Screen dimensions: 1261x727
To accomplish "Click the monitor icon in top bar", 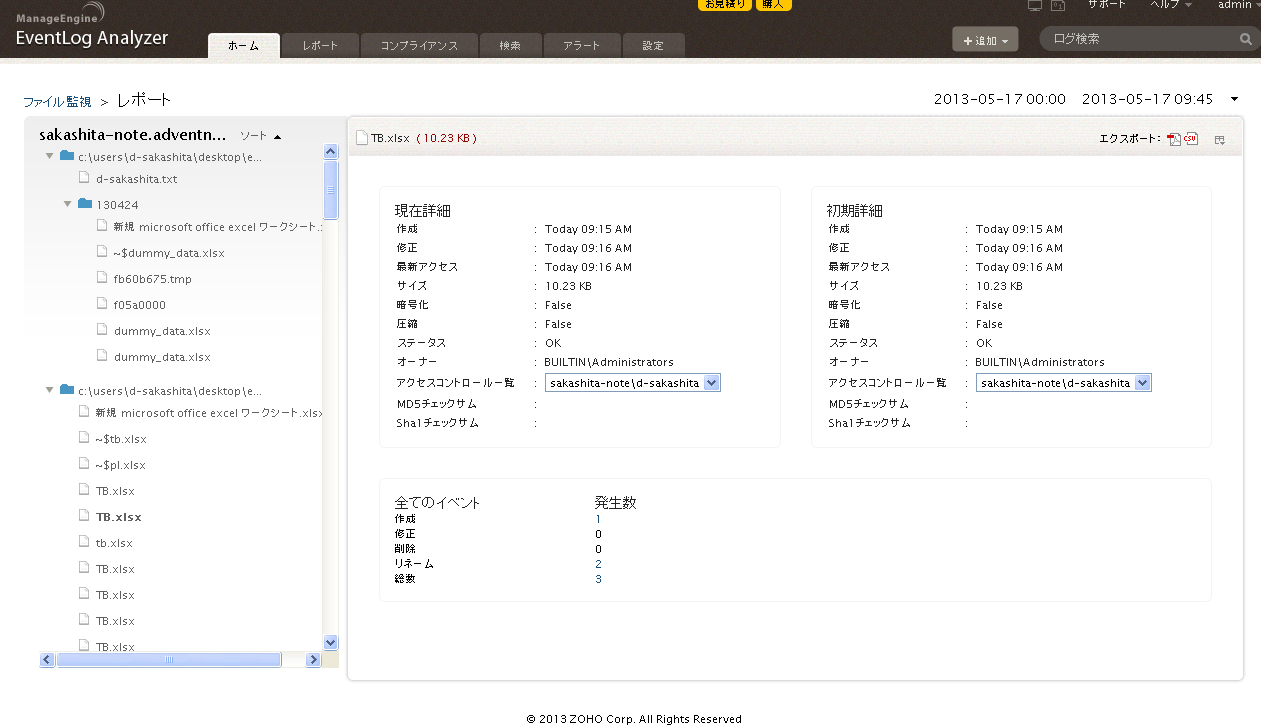I will [x=1035, y=6].
